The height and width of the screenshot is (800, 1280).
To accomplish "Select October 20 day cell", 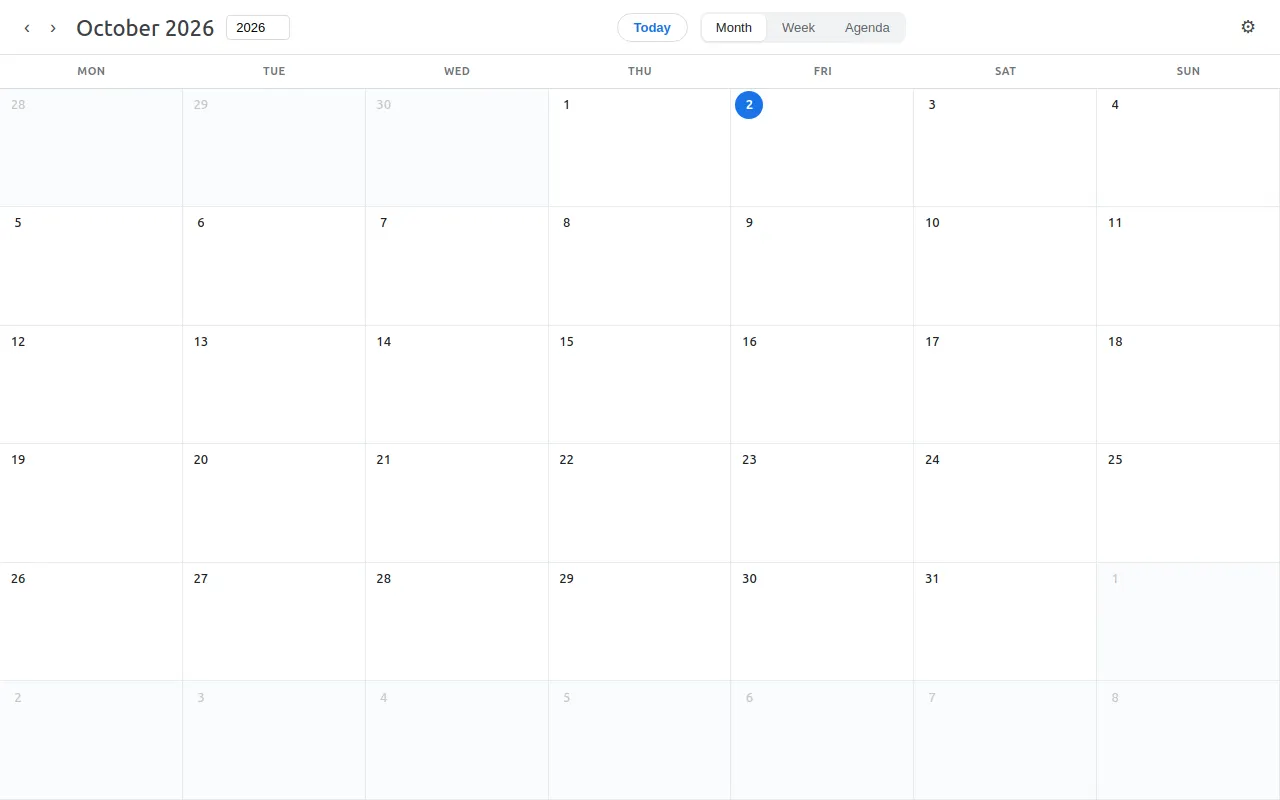I will point(274,503).
